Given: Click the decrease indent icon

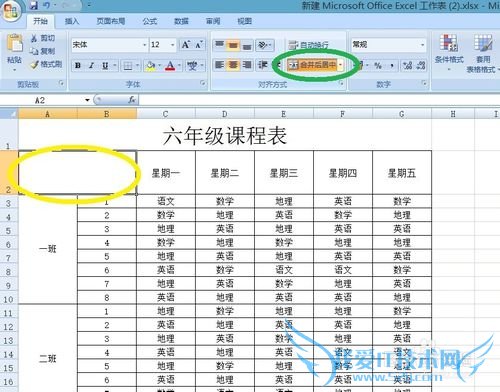Looking at the screenshot, I should pos(263,65).
